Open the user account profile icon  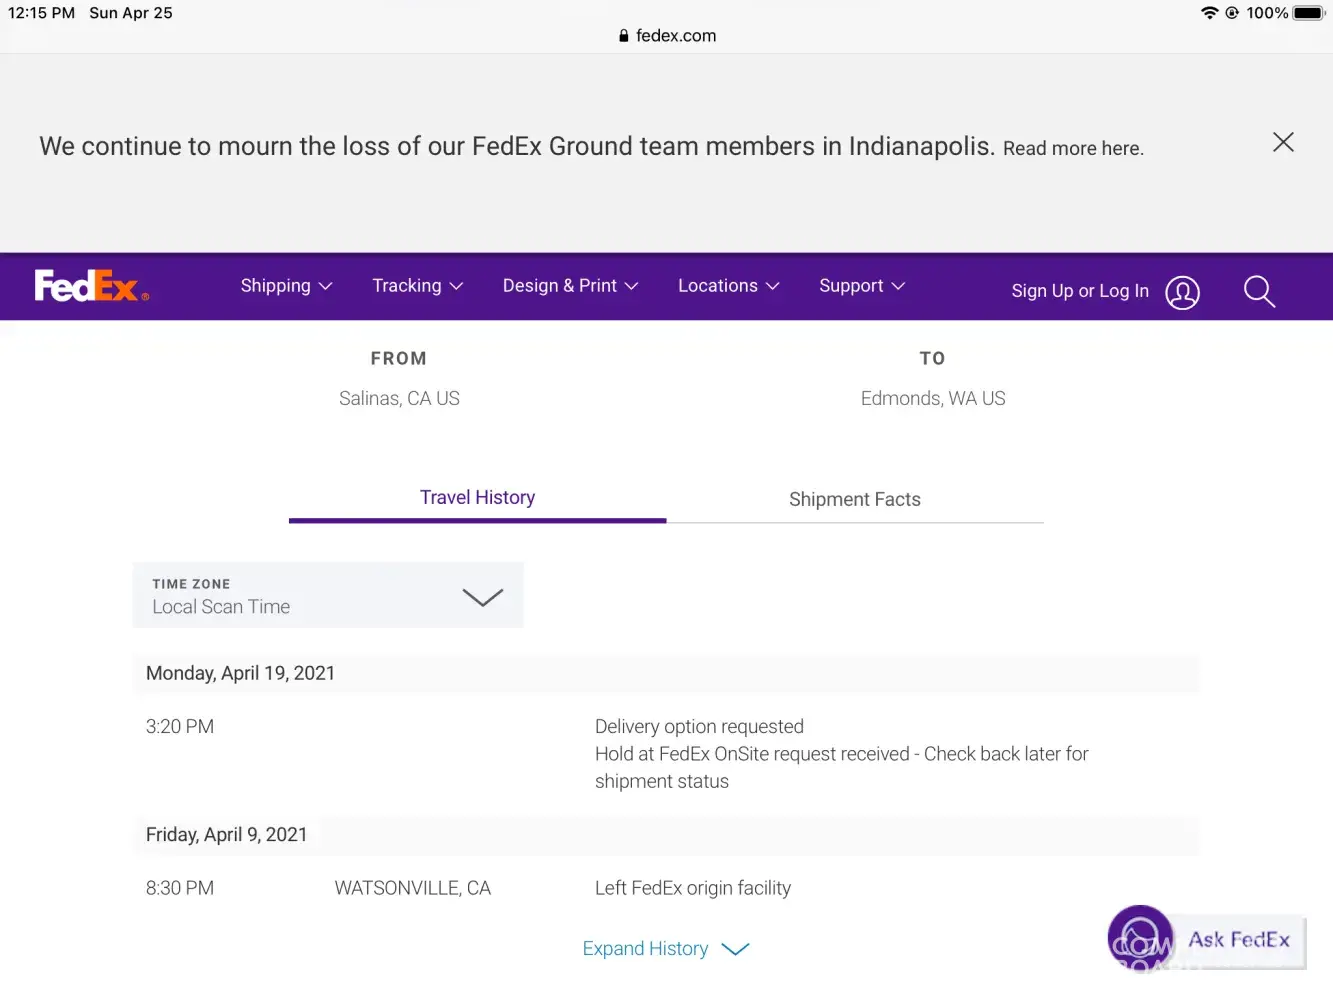(x=1182, y=292)
